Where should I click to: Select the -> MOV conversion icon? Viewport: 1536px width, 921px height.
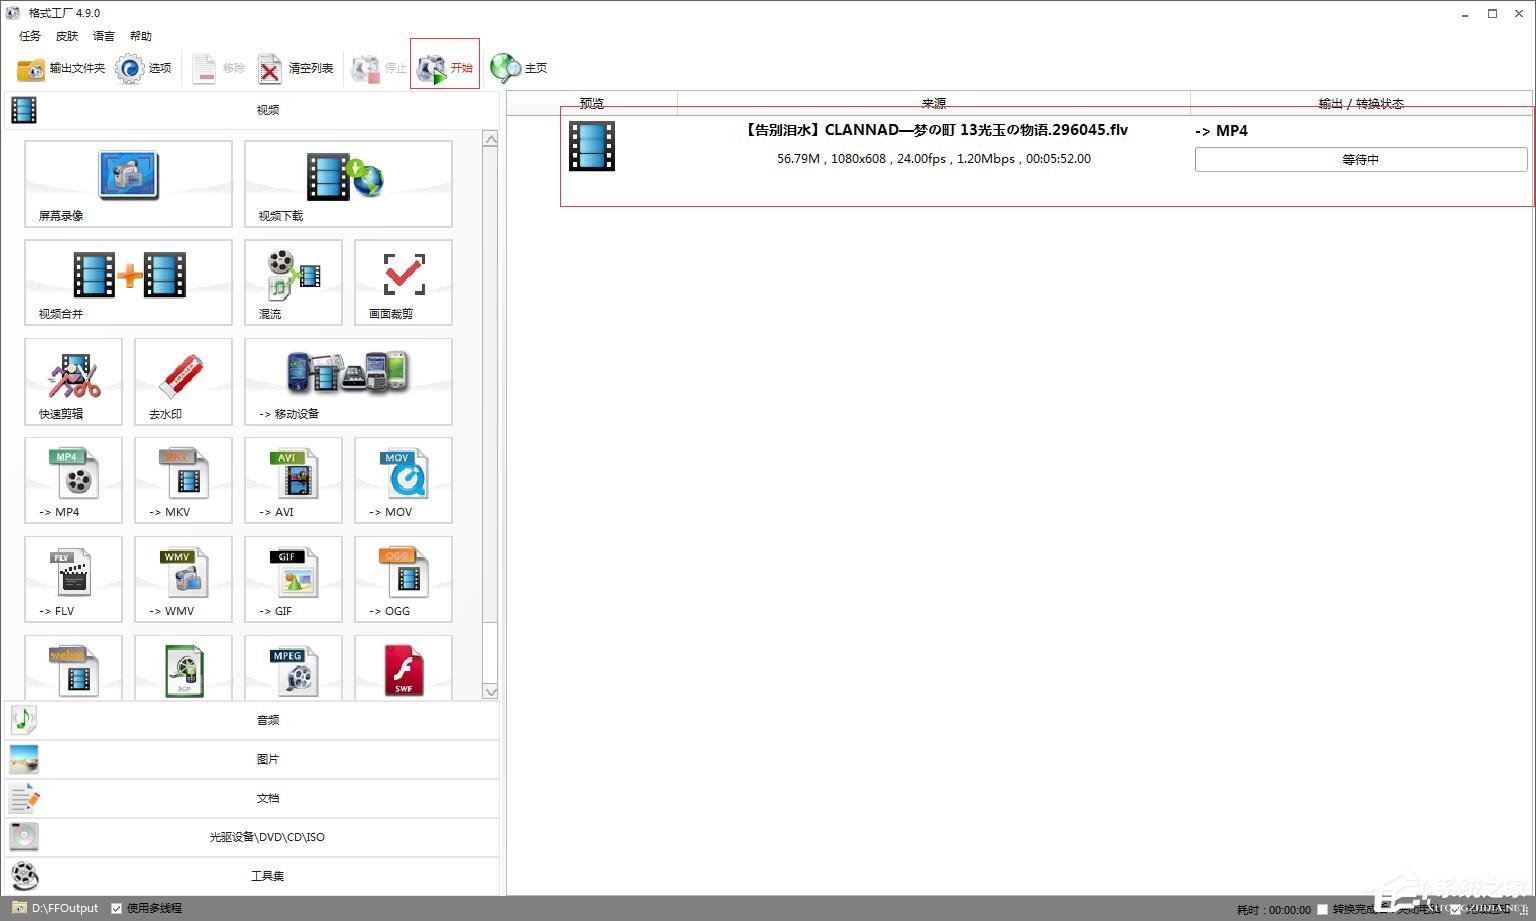tap(403, 479)
